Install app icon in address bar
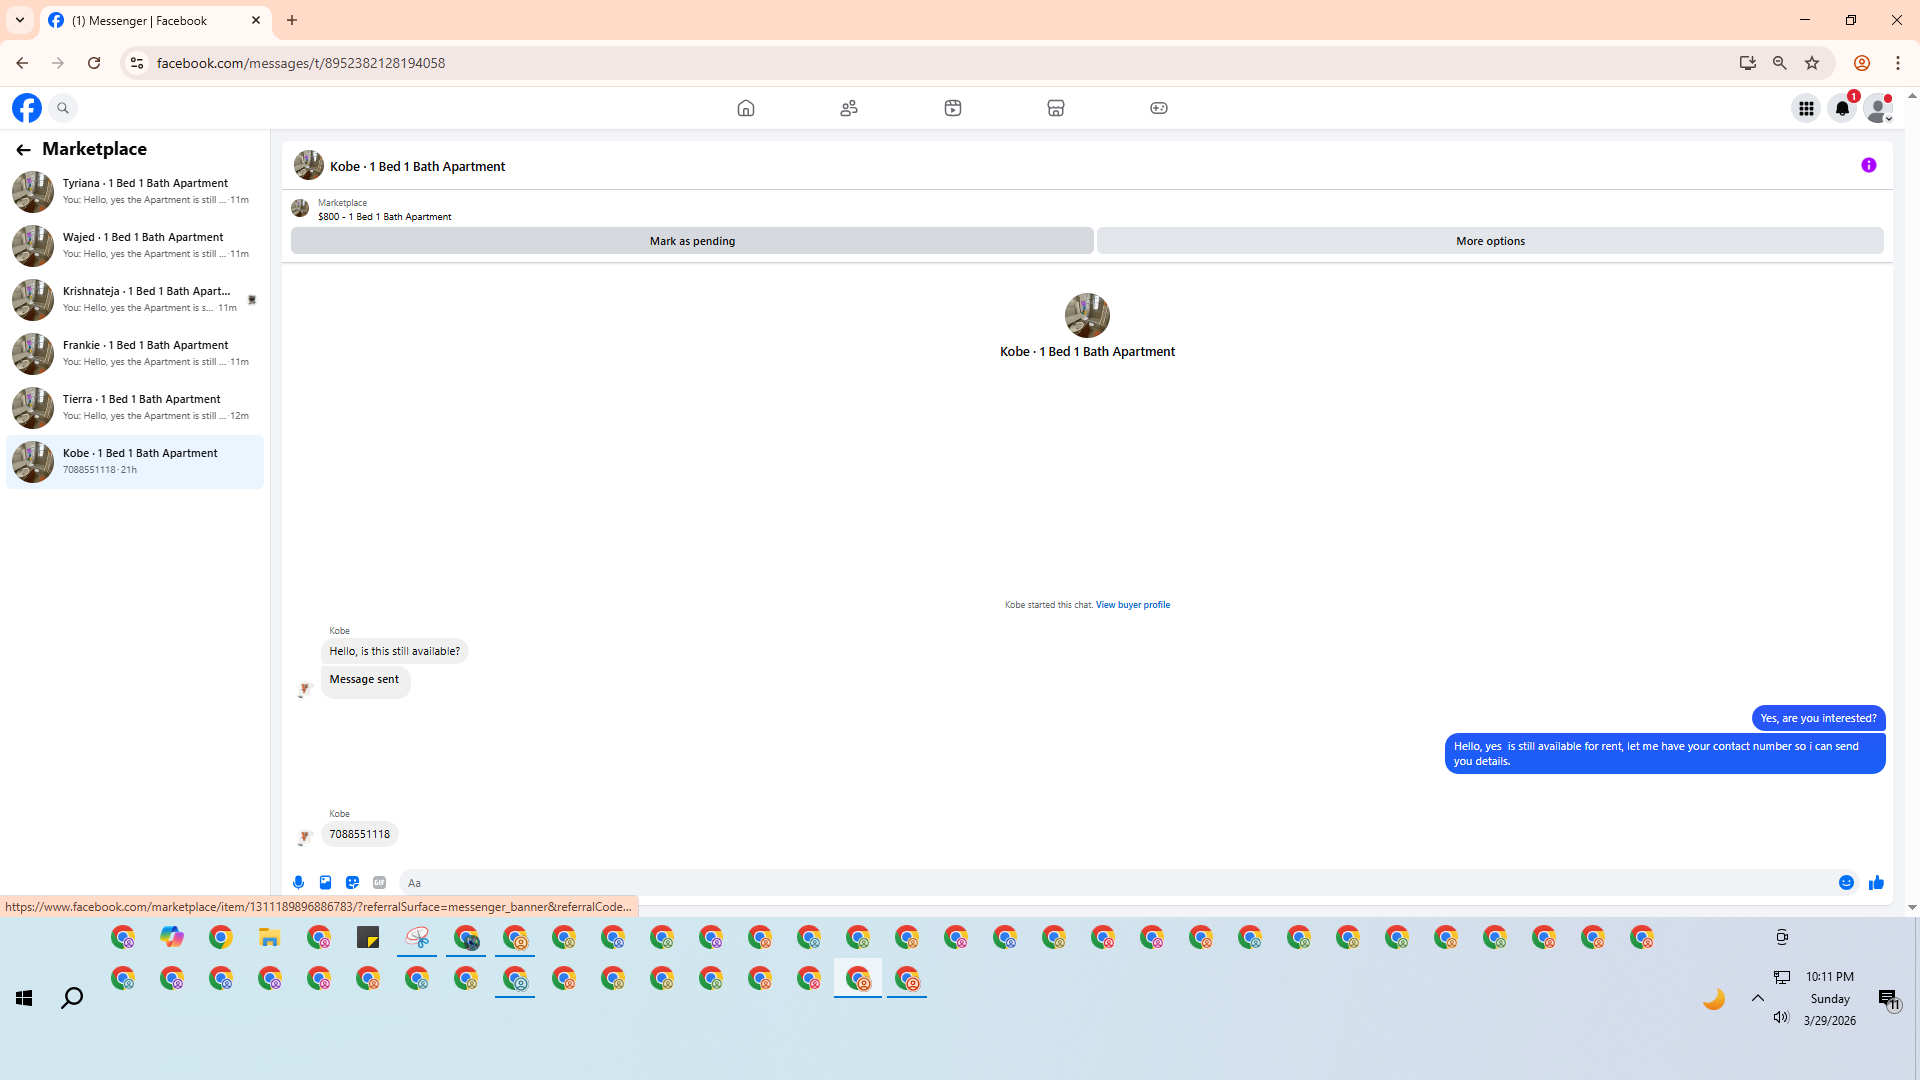 (1747, 63)
